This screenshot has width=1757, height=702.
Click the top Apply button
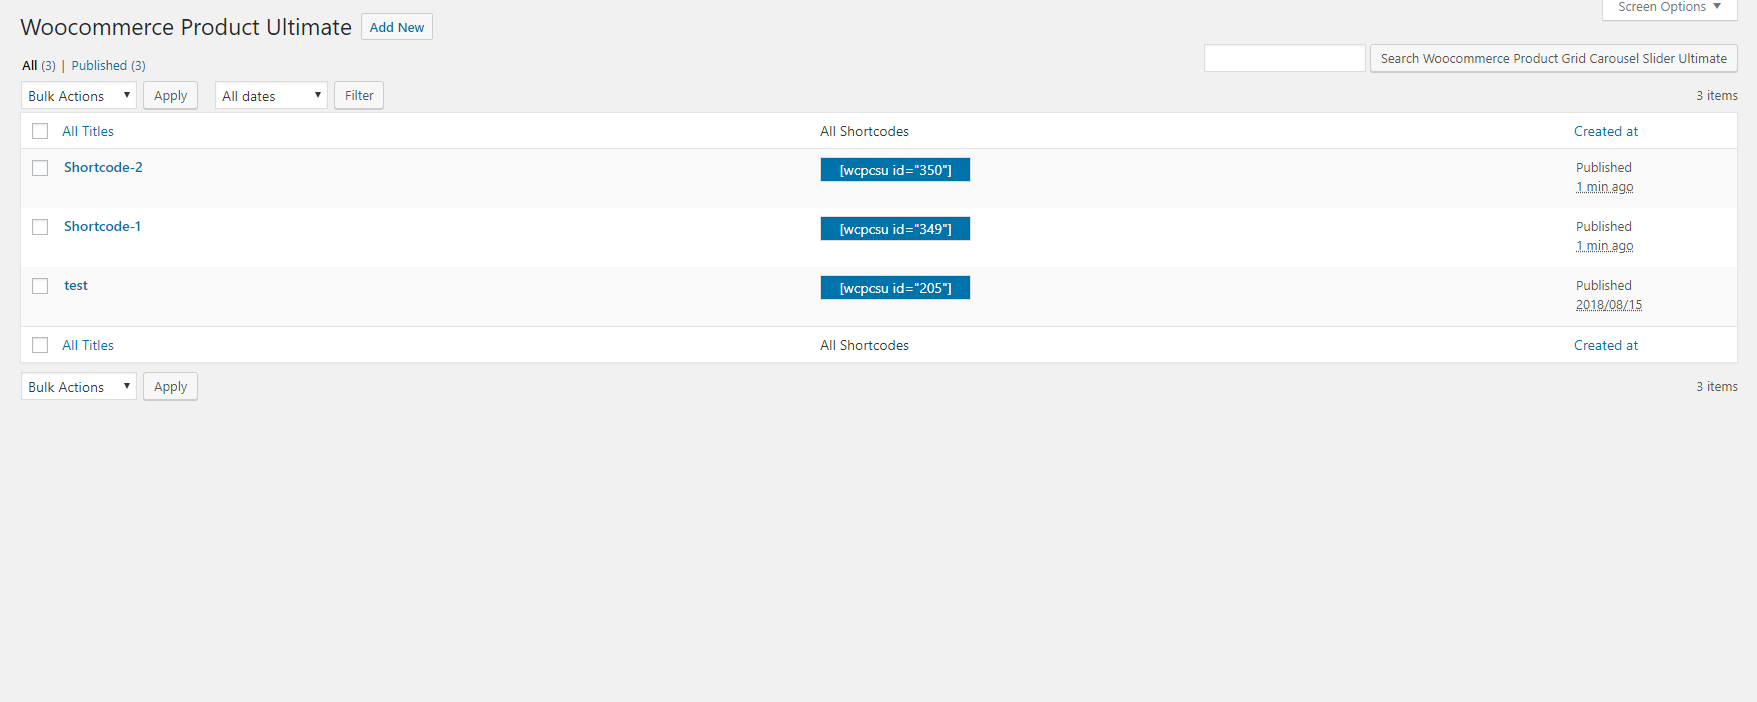[x=170, y=96]
